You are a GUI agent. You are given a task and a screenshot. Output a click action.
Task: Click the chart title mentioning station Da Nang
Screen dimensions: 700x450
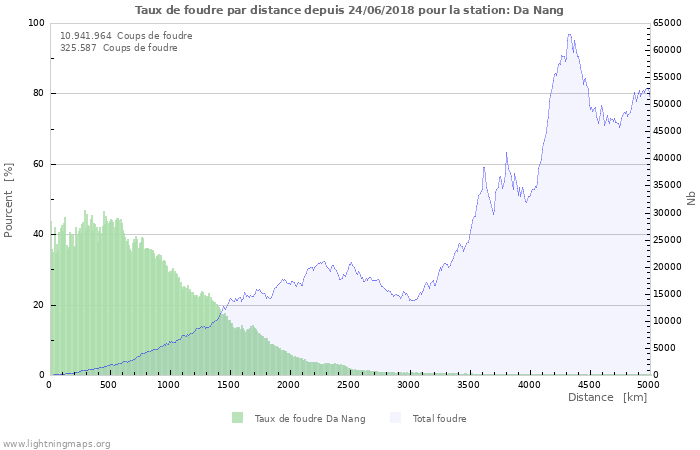coord(349,10)
